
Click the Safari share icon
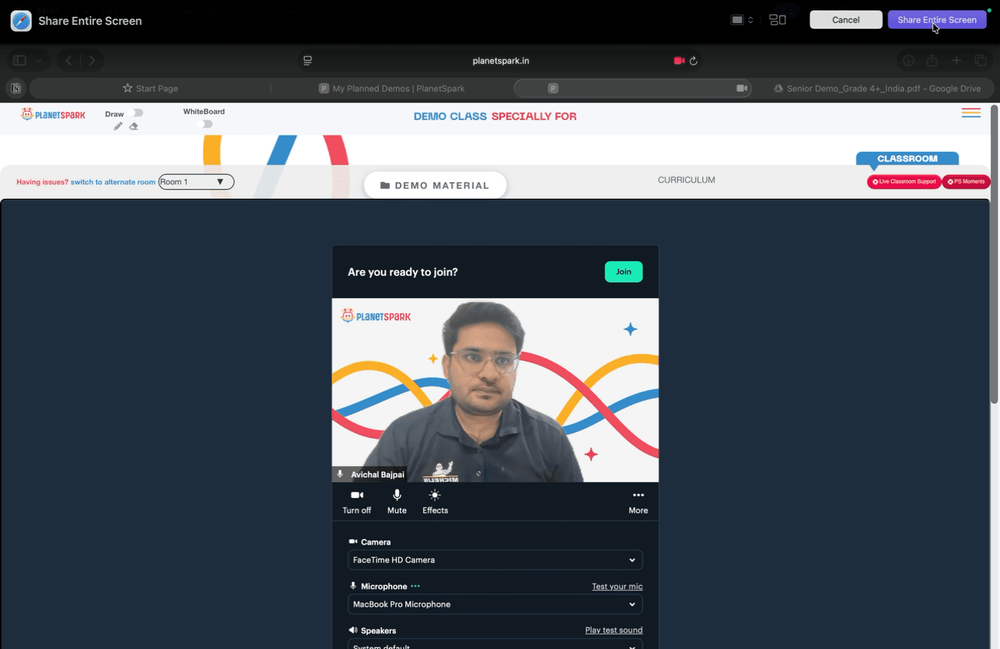pyautogui.click(x=932, y=60)
